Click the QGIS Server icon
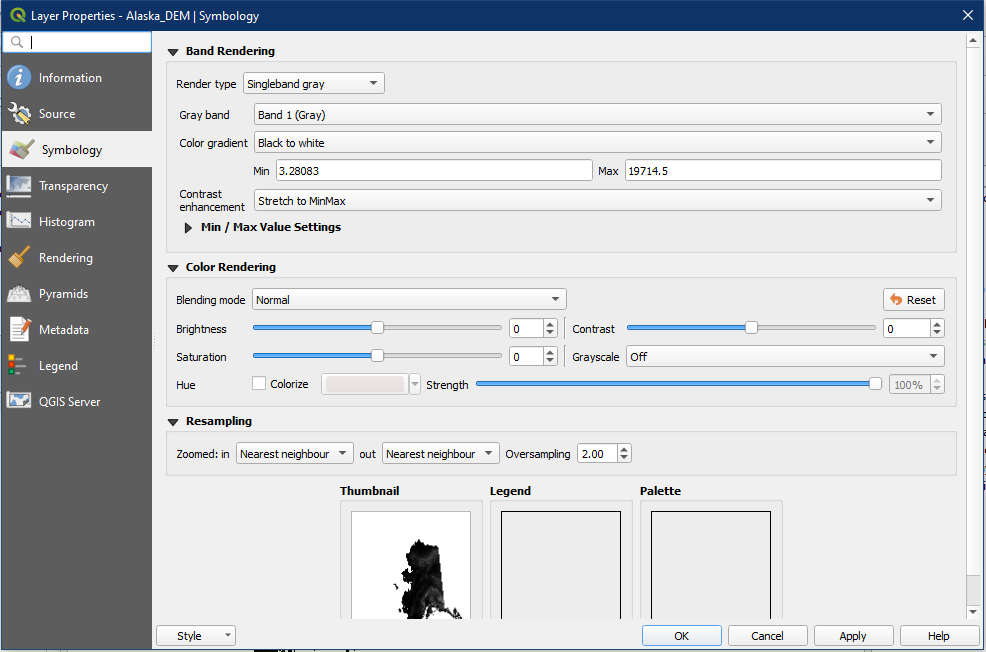The image size is (986, 652). [19, 402]
